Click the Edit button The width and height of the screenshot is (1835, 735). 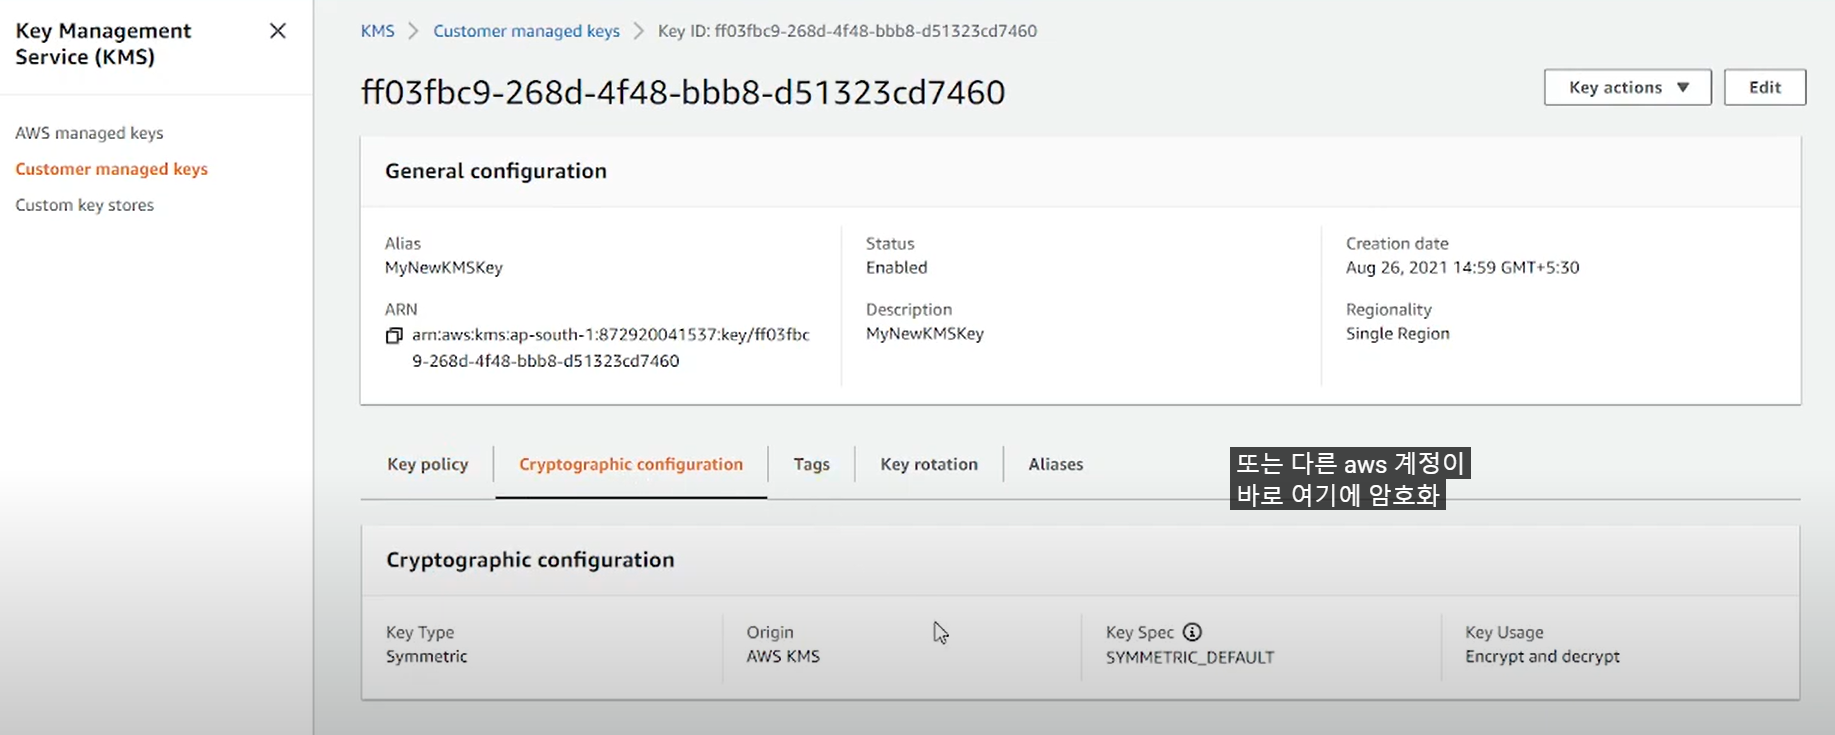(x=1764, y=87)
